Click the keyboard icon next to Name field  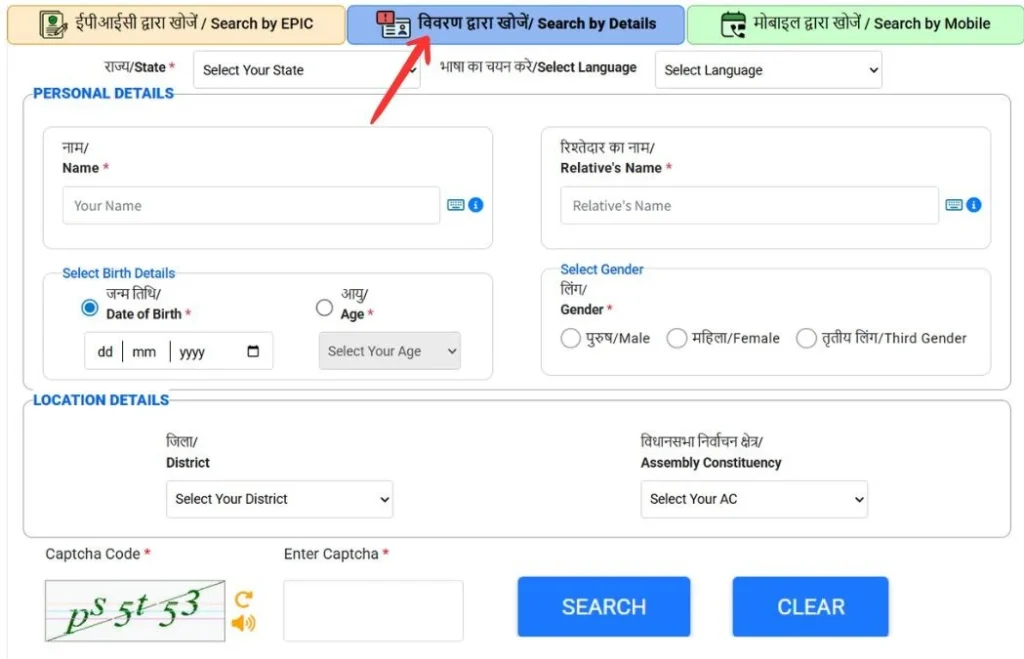(x=457, y=204)
